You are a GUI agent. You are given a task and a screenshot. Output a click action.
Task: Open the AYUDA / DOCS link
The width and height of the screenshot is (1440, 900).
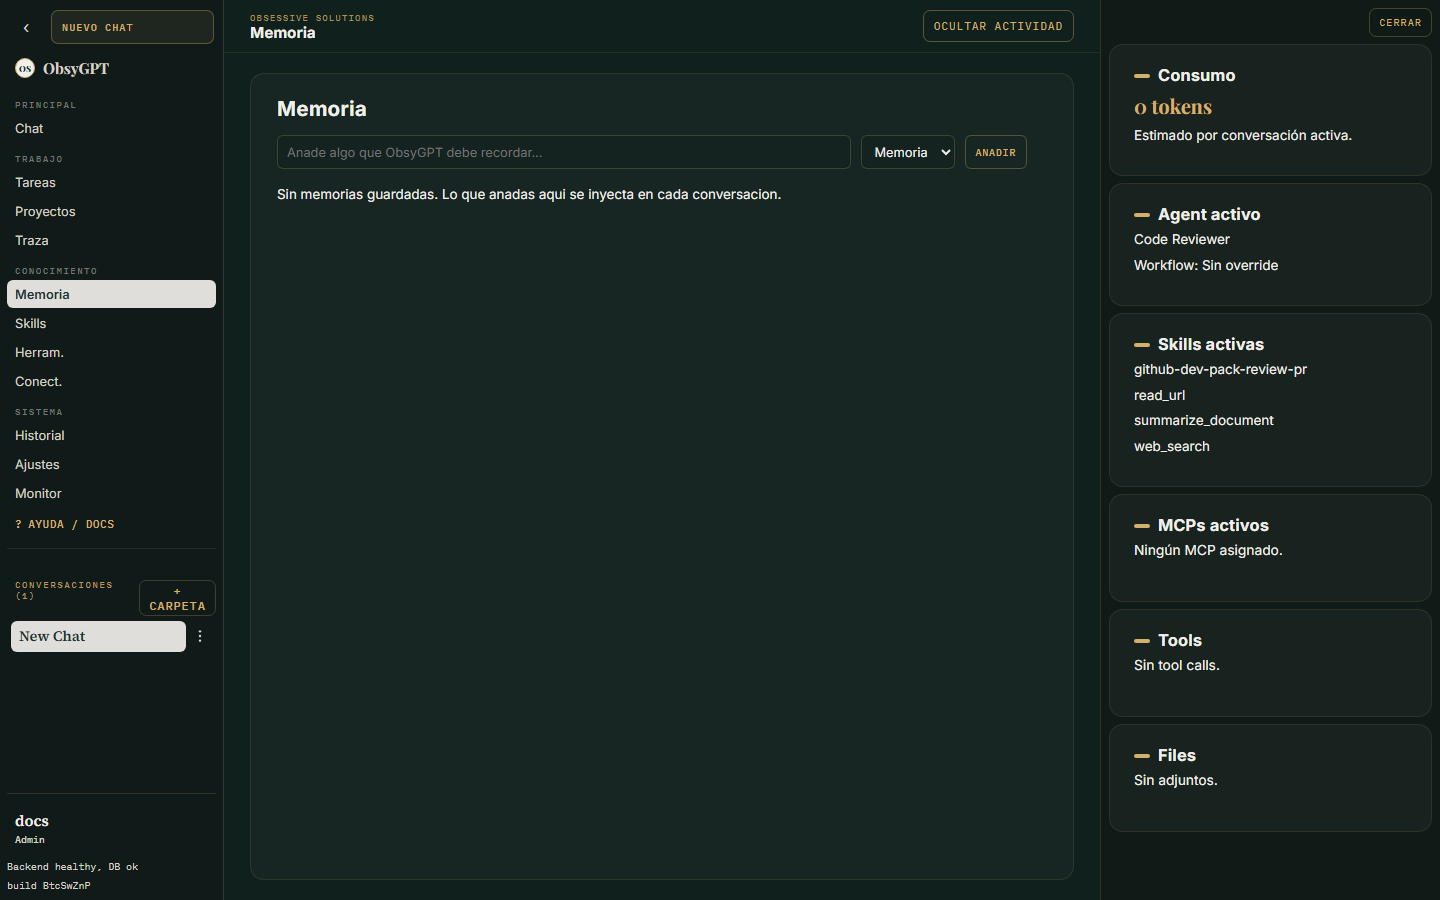tap(65, 524)
